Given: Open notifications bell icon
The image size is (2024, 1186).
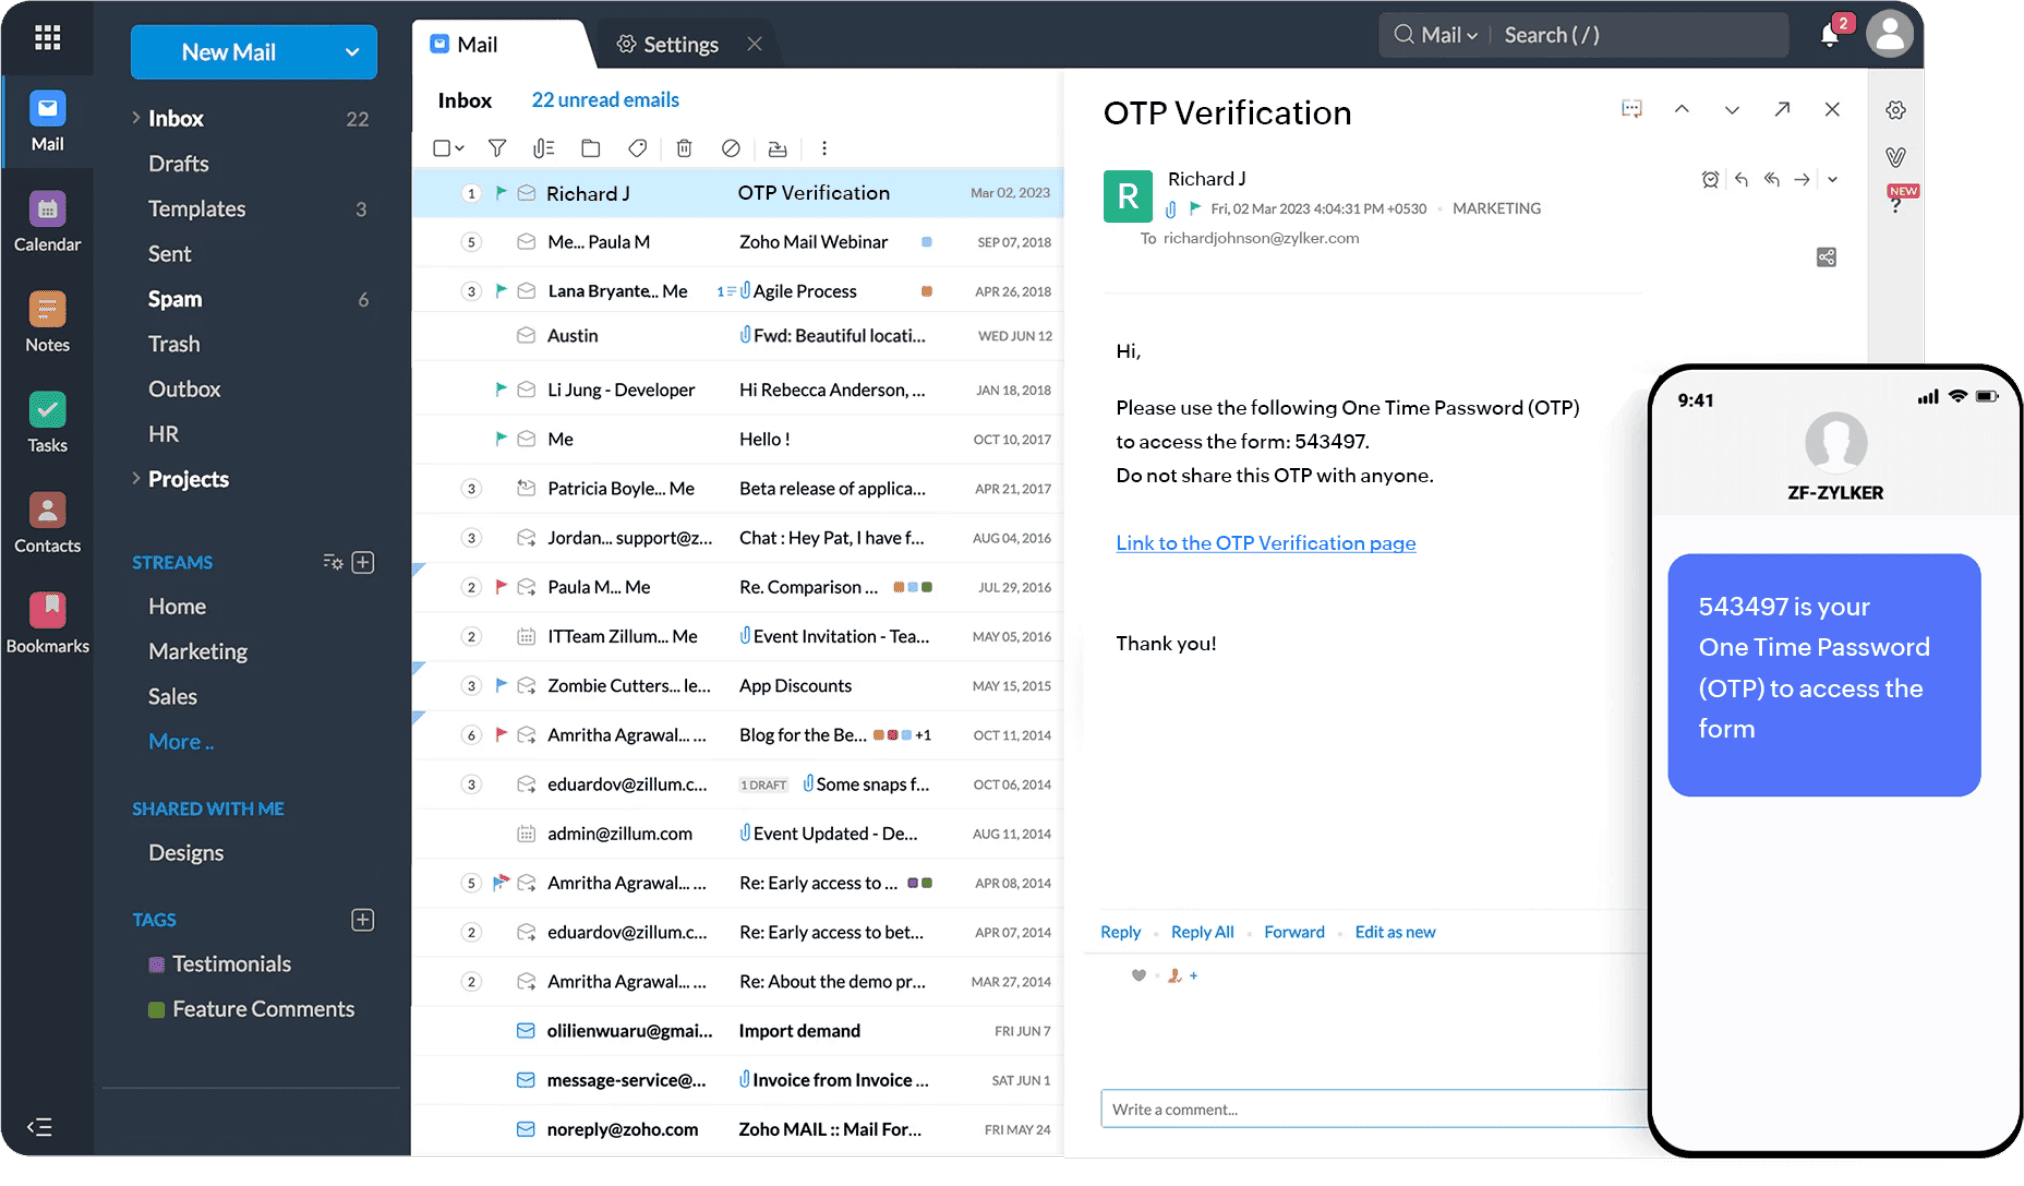Looking at the screenshot, I should [1829, 35].
